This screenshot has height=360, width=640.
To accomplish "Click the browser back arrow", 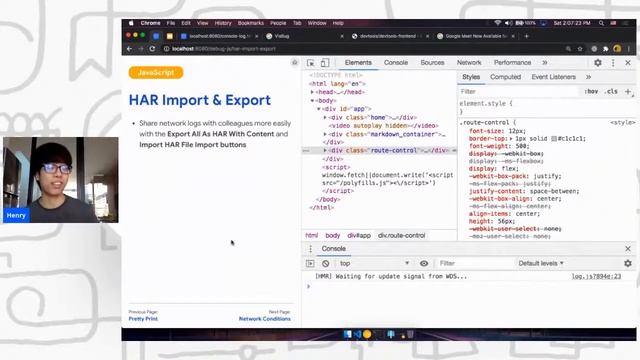I will click(x=129, y=49).
